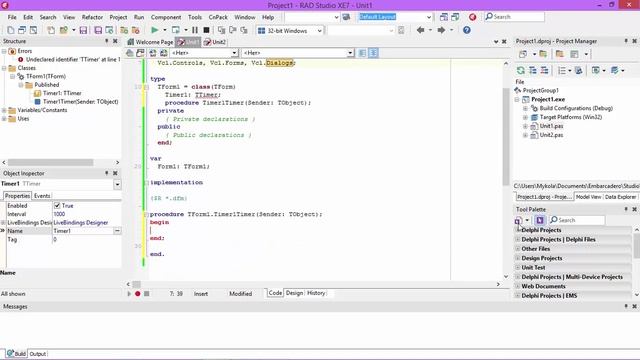Open the Output tab in Messages
Viewport: 640px width, 360px height.
[38, 354]
